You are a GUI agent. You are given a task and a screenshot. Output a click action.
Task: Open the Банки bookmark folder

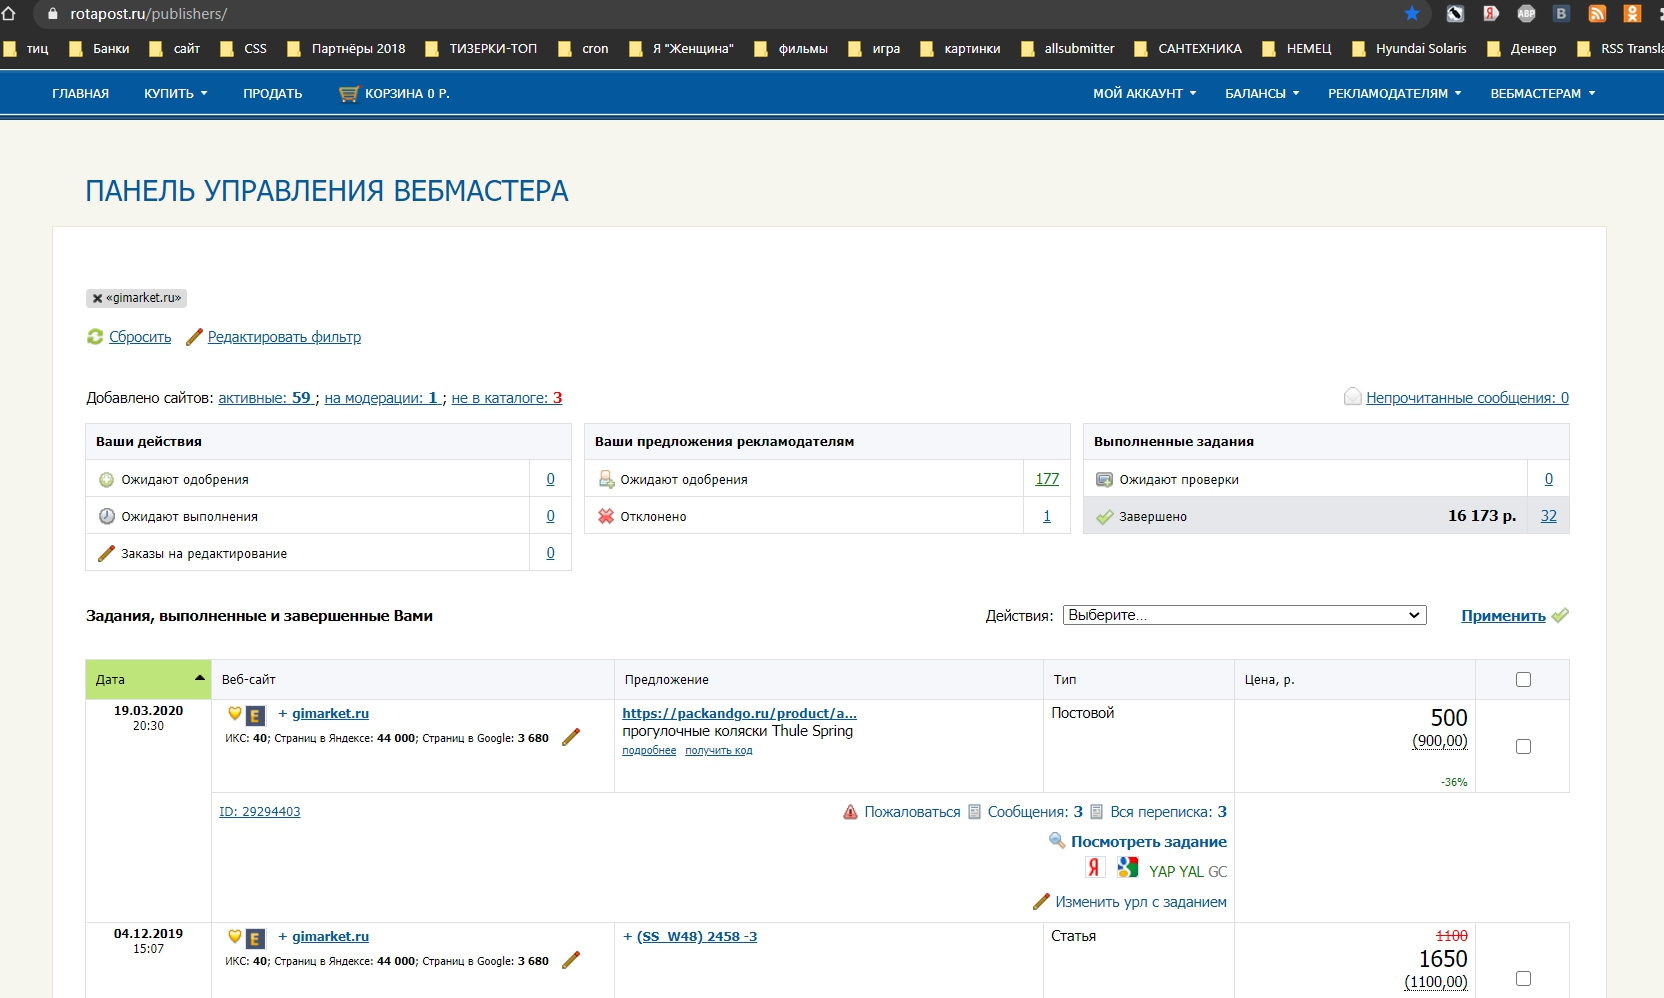[100, 48]
